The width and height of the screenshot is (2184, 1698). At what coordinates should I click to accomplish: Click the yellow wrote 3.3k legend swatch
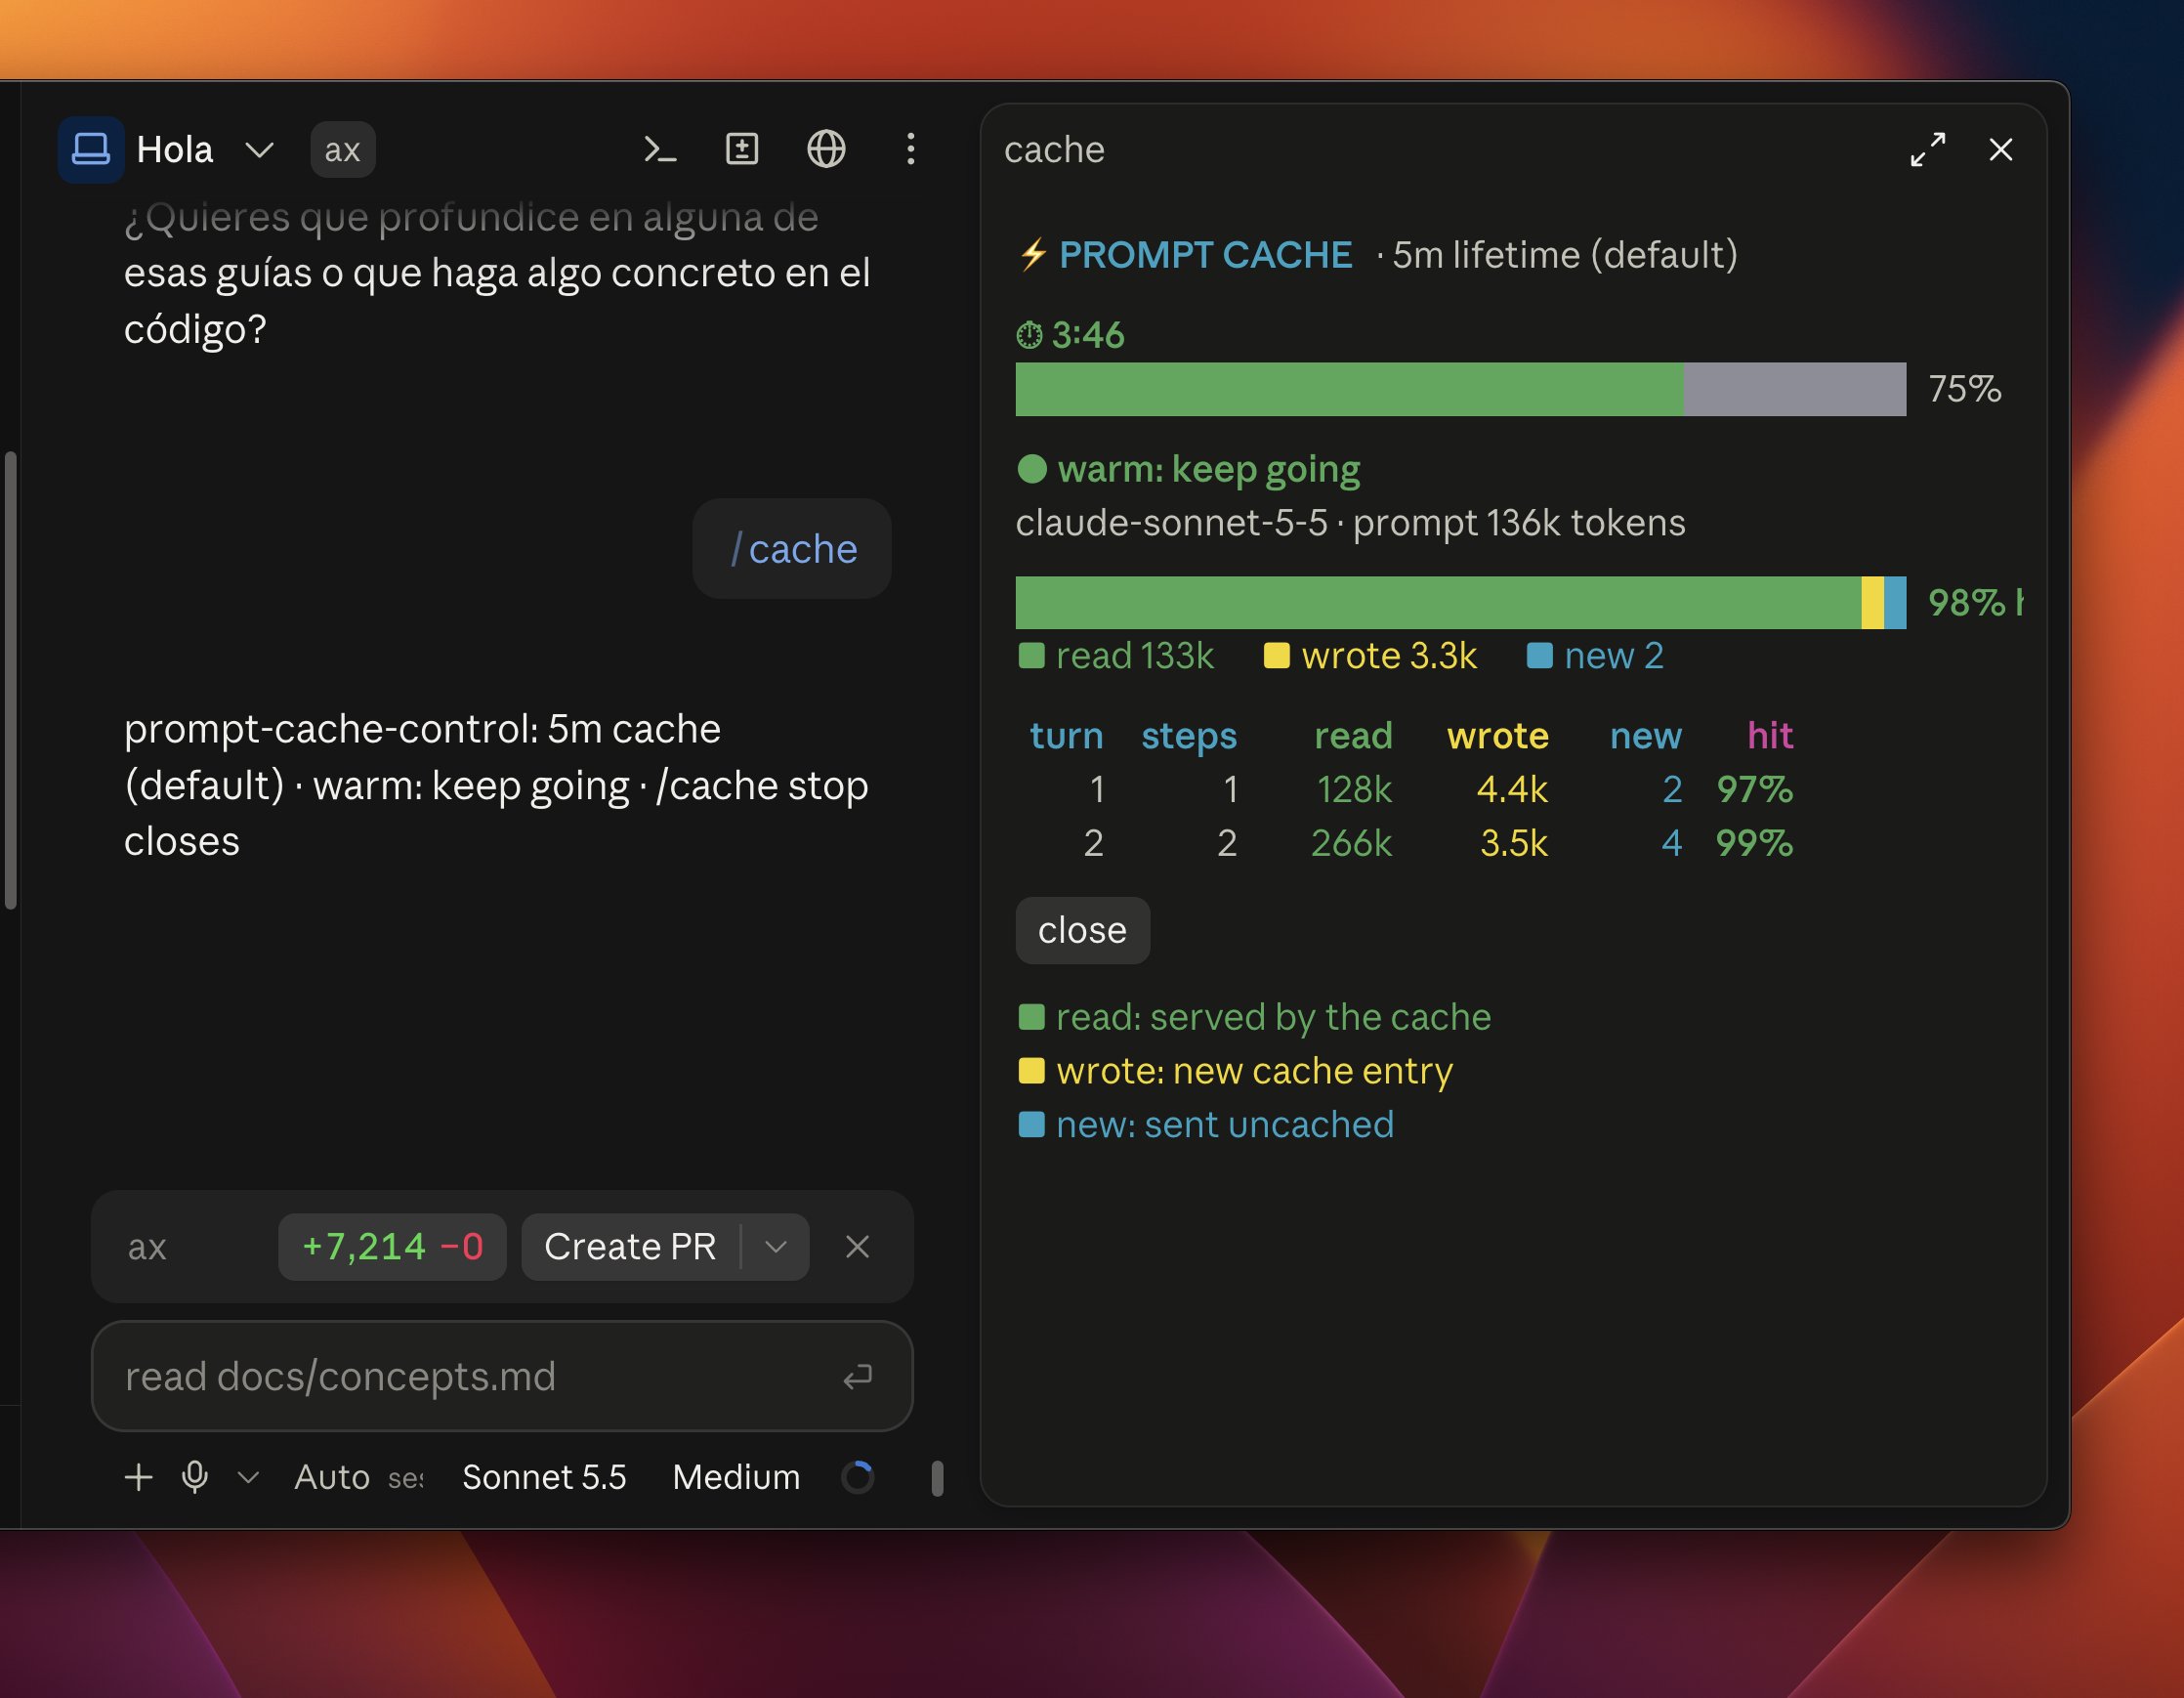click(1276, 656)
